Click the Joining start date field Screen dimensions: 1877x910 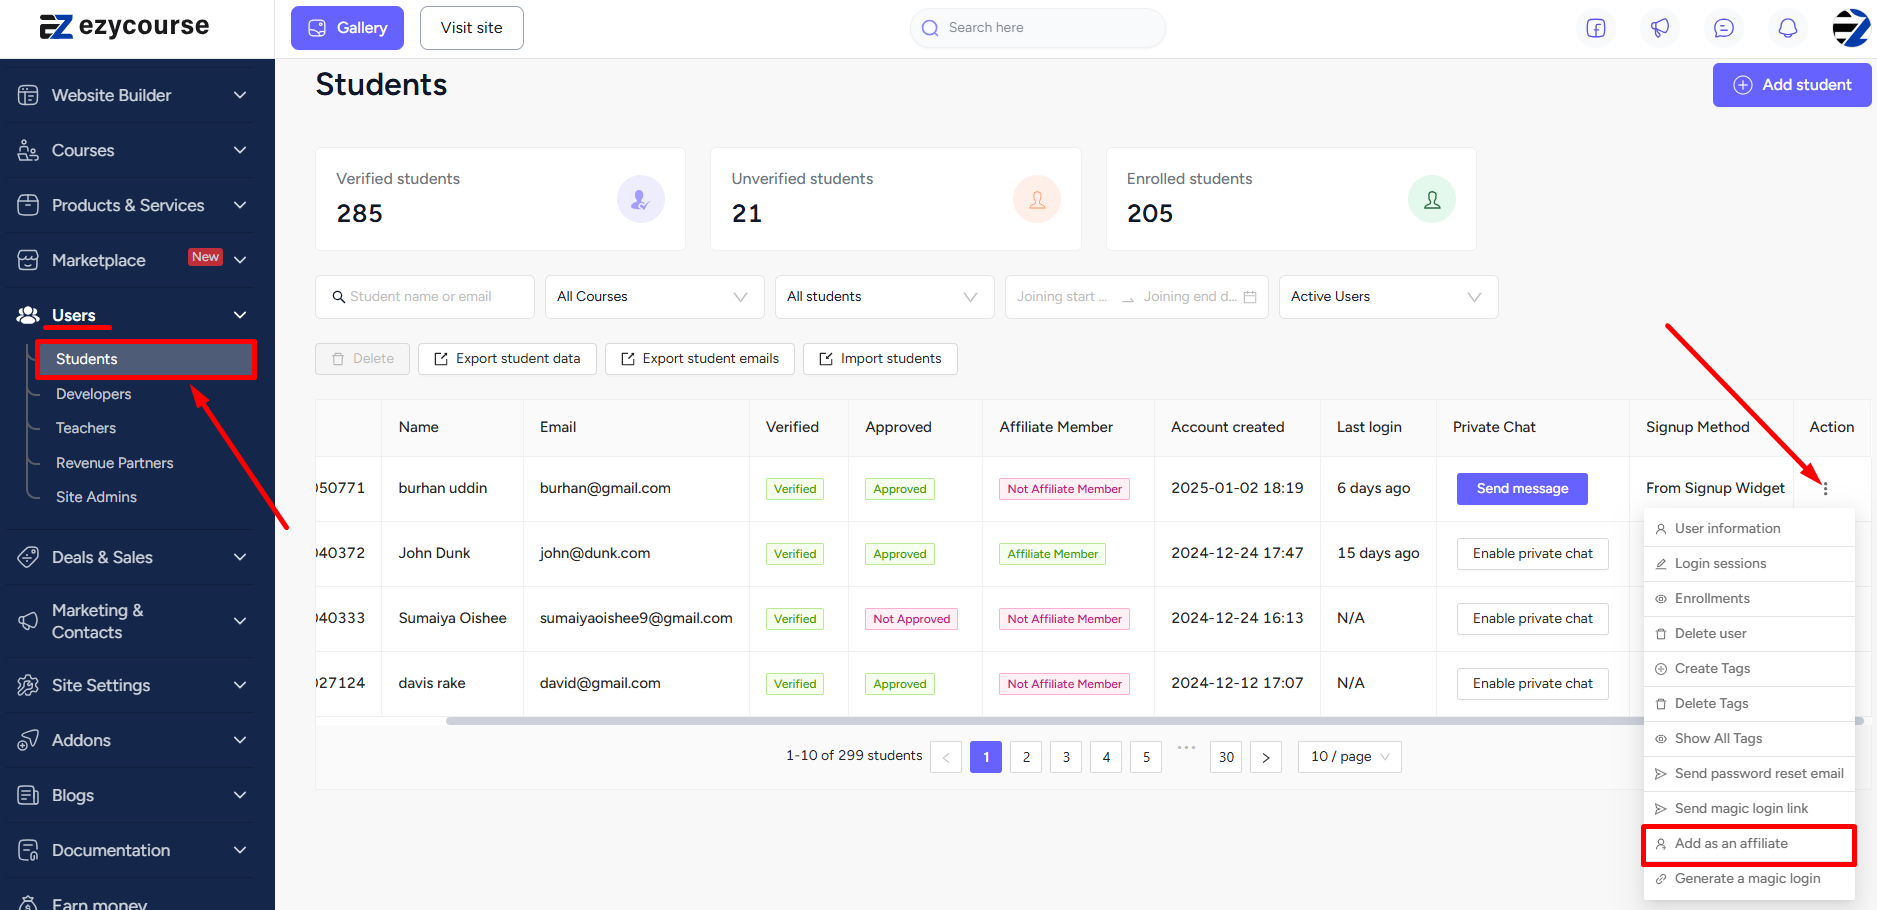point(1062,297)
